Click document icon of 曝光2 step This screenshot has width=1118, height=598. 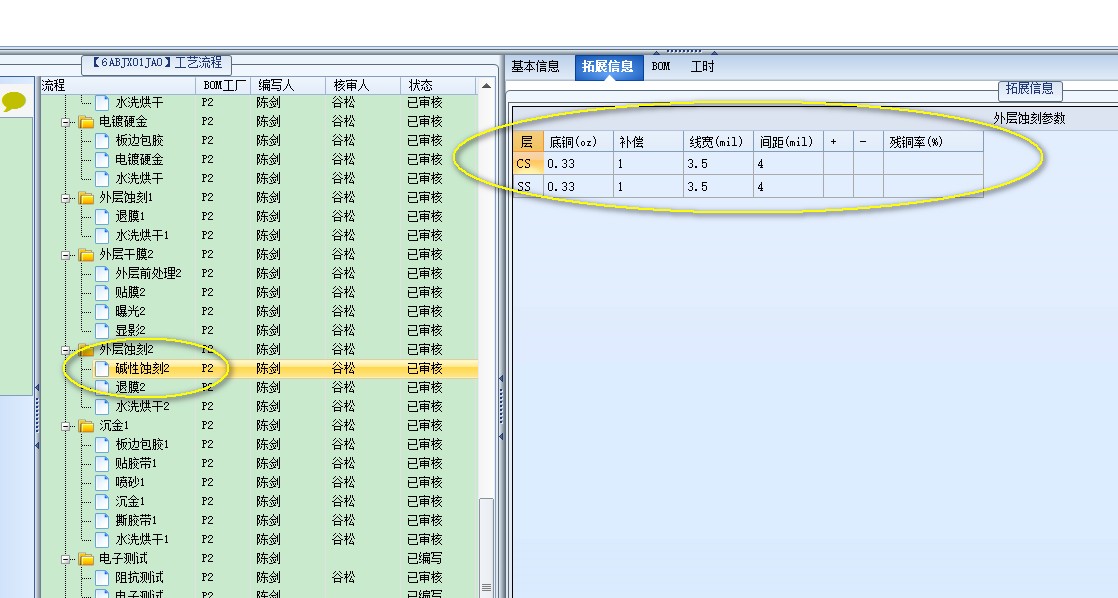point(103,311)
